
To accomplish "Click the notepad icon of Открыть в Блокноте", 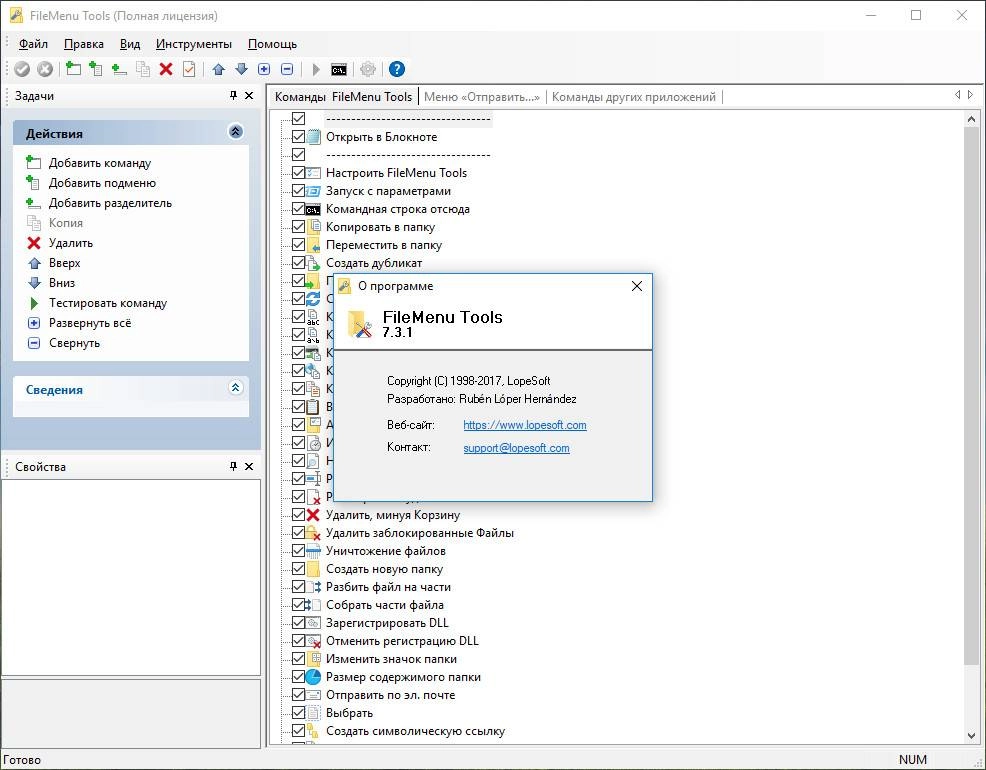I will click(x=313, y=137).
